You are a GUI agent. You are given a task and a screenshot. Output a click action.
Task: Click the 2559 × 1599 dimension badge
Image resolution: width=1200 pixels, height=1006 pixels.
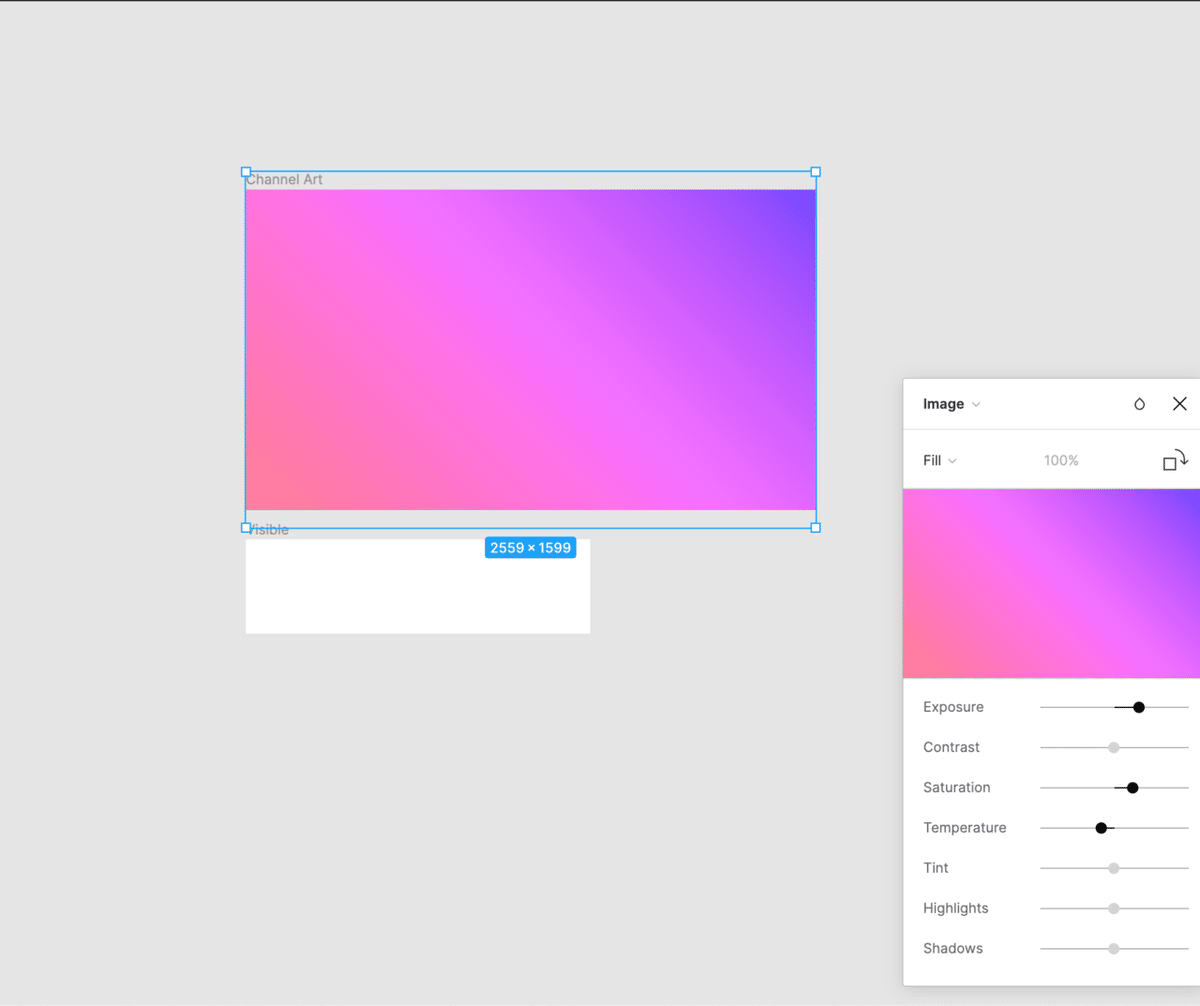point(530,548)
